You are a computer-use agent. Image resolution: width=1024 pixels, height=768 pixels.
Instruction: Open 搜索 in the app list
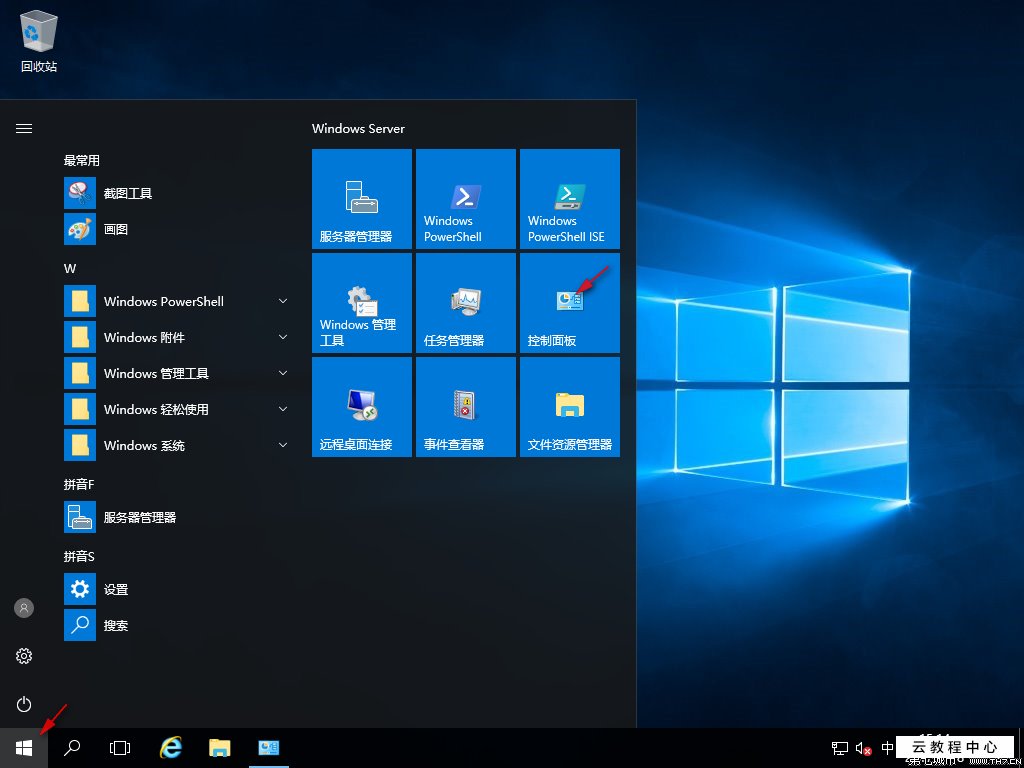tap(176, 625)
